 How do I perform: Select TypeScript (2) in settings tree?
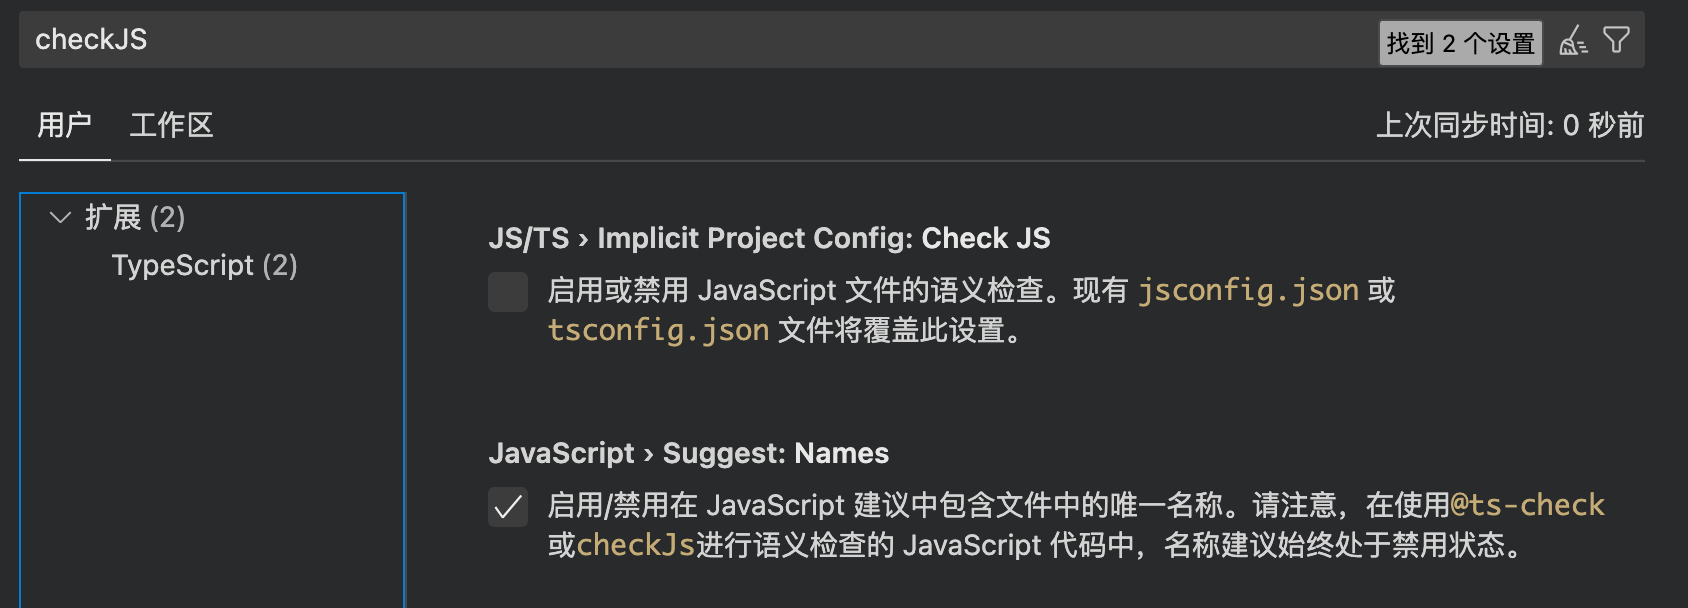point(205,265)
